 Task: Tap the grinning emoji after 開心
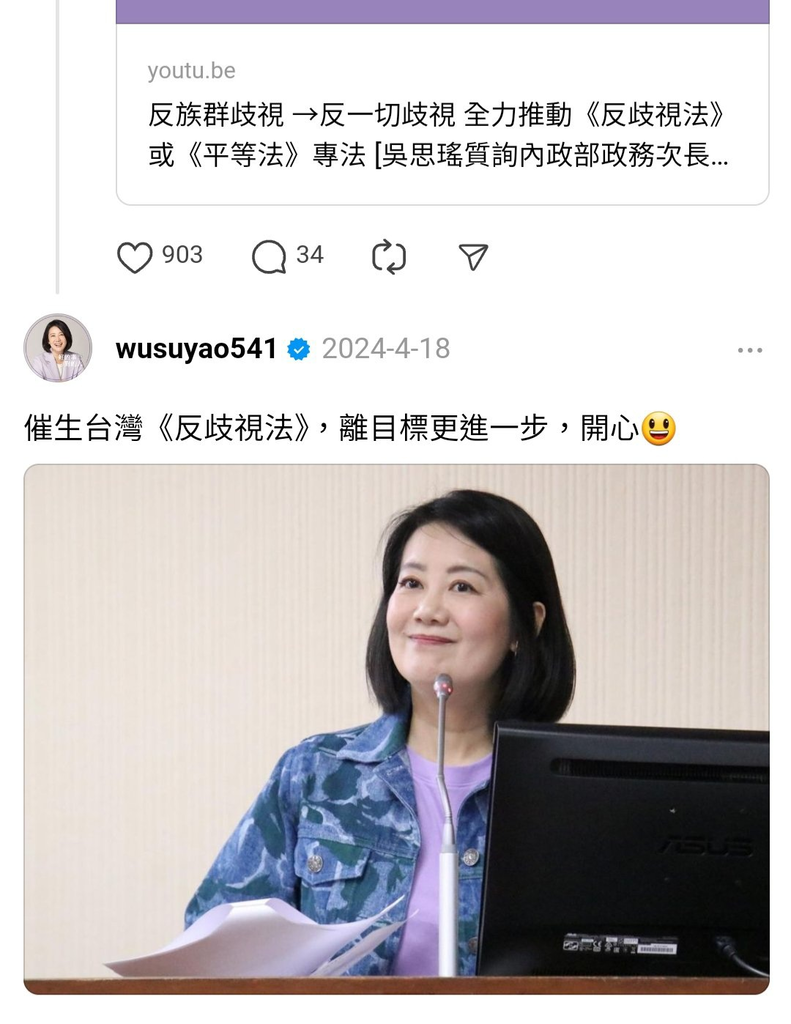point(658,428)
